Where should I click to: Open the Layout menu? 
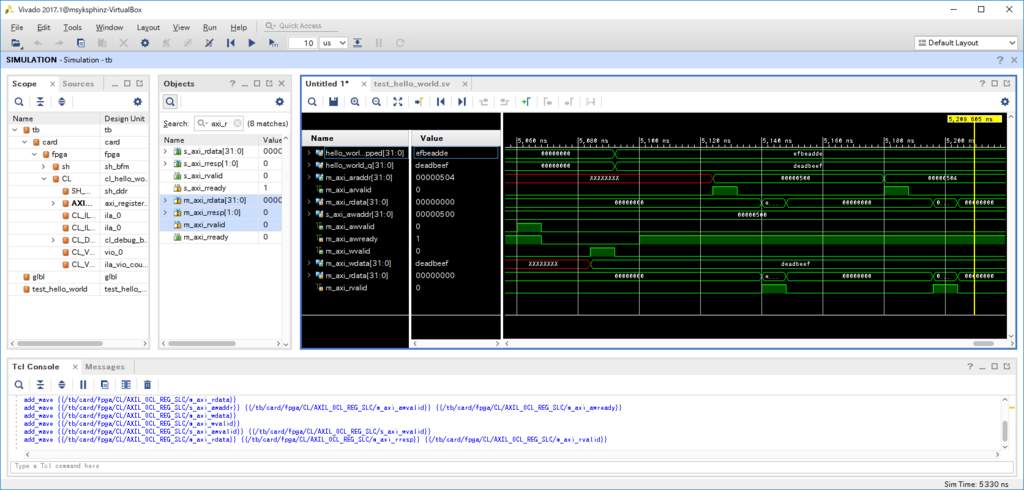pos(148,27)
